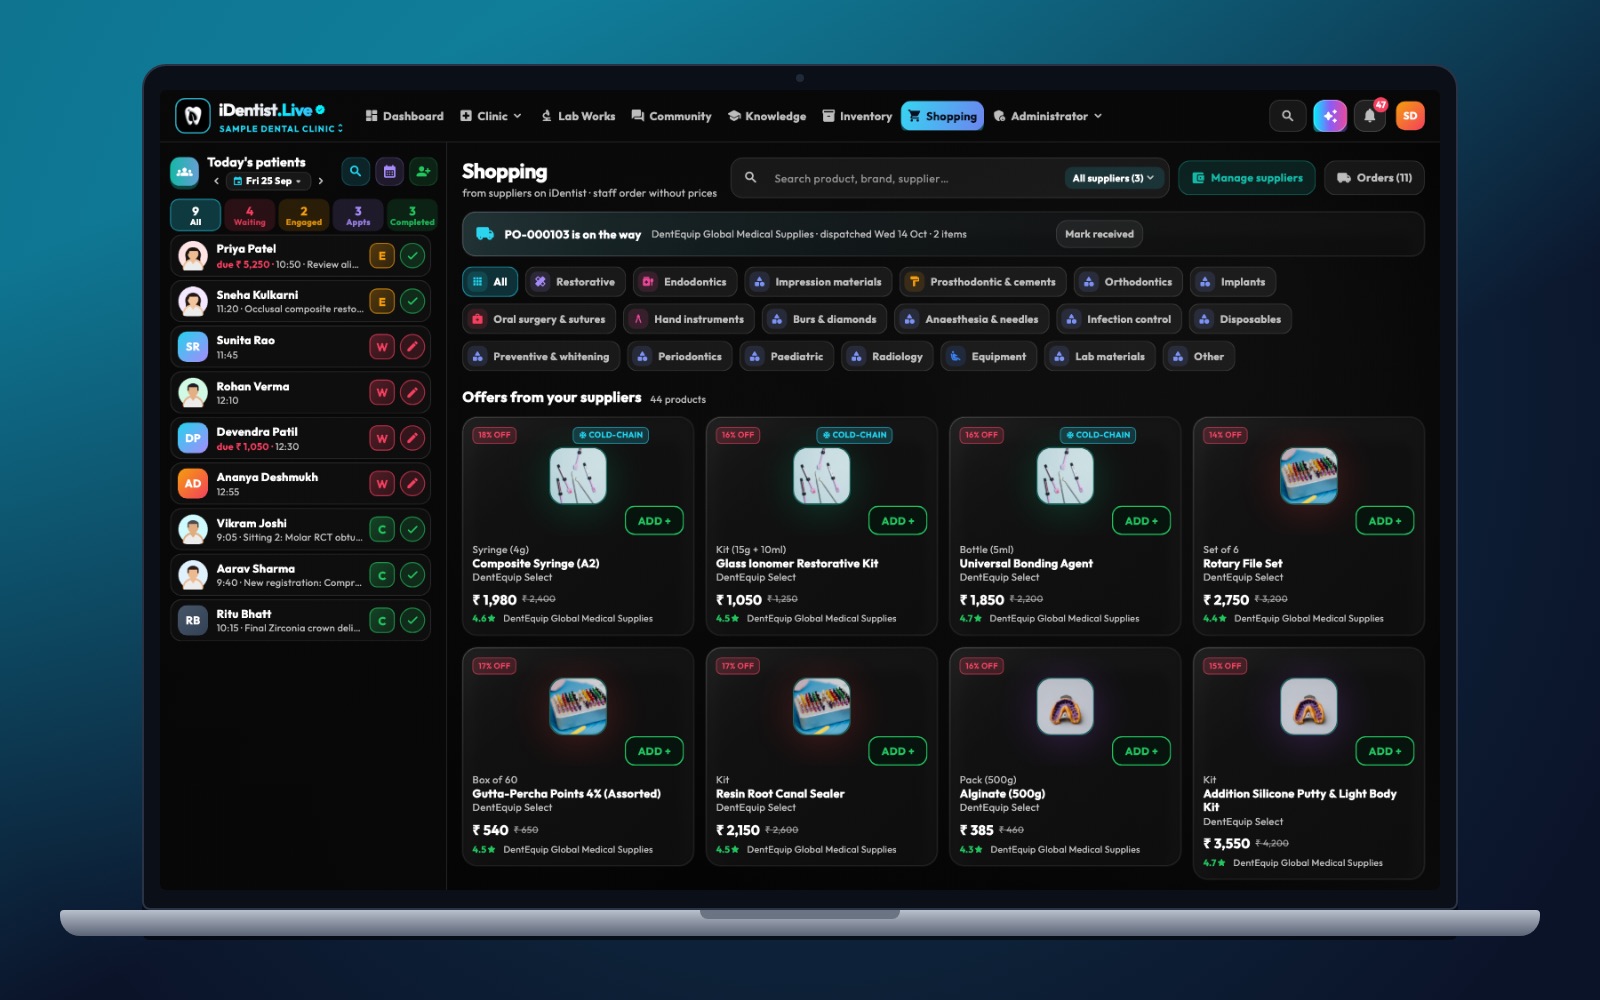This screenshot has height=1000, width=1600.
Task: Open Orders (11)
Action: pos(1374,178)
